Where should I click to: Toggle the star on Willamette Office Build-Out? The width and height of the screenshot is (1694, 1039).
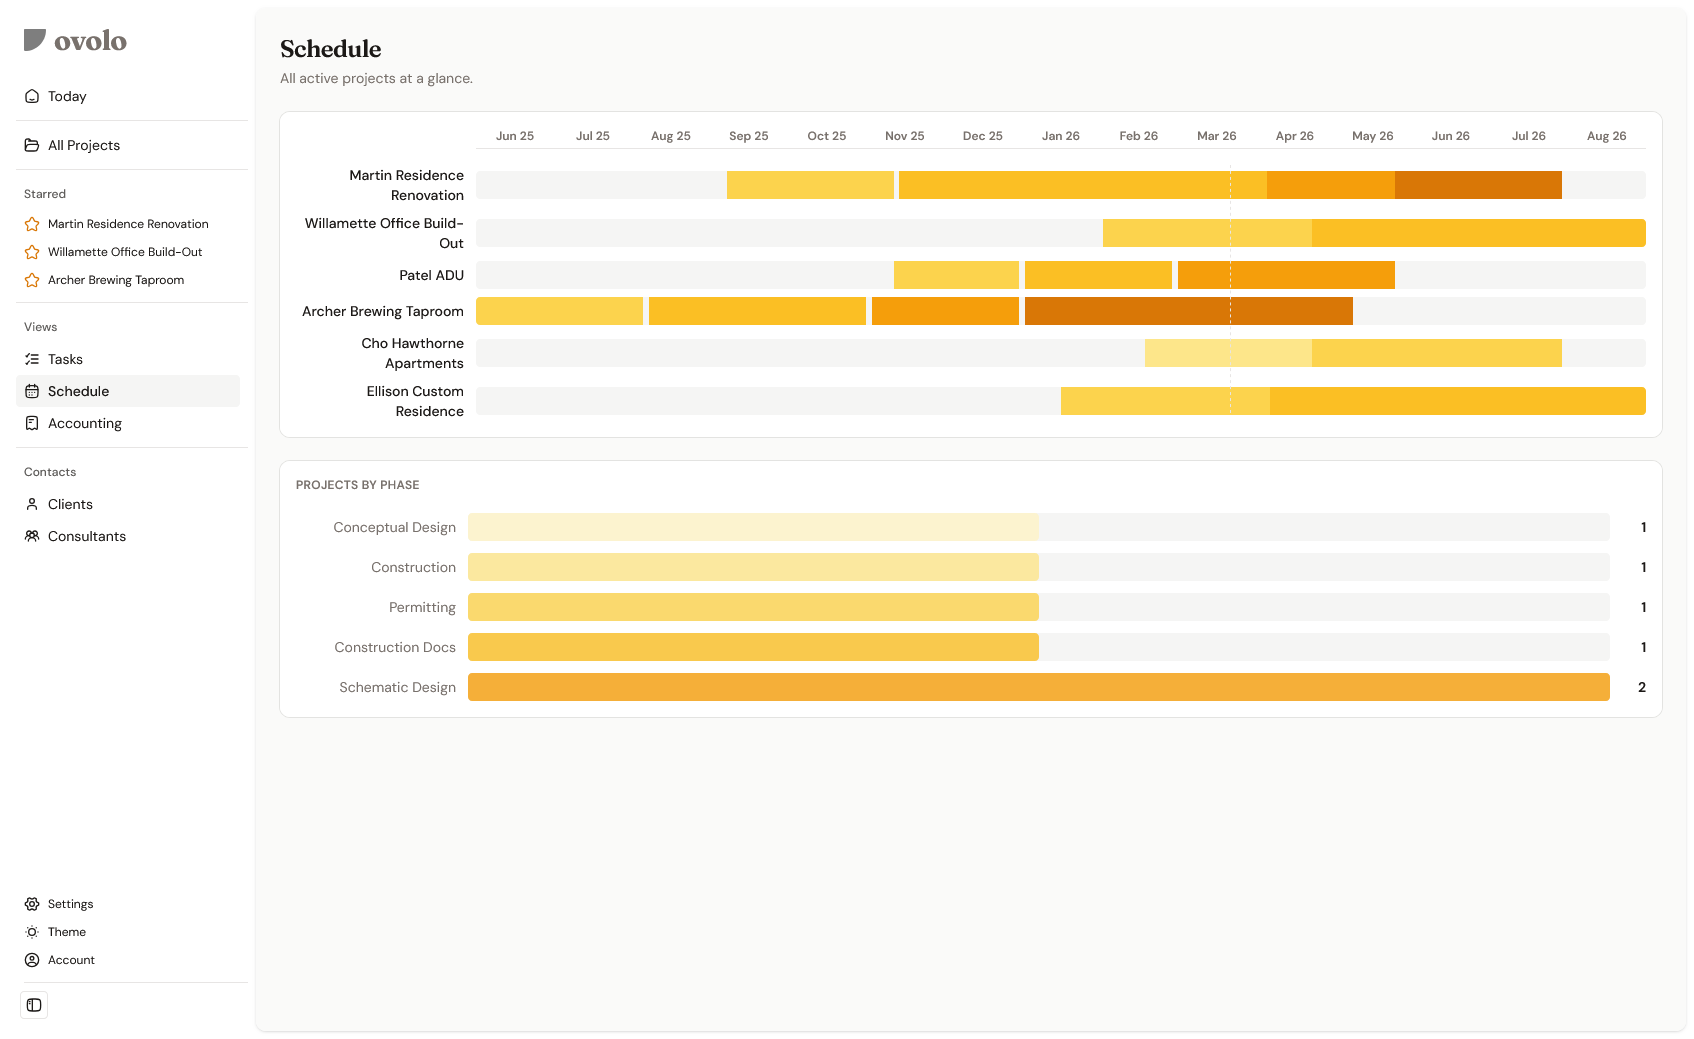click(x=31, y=252)
